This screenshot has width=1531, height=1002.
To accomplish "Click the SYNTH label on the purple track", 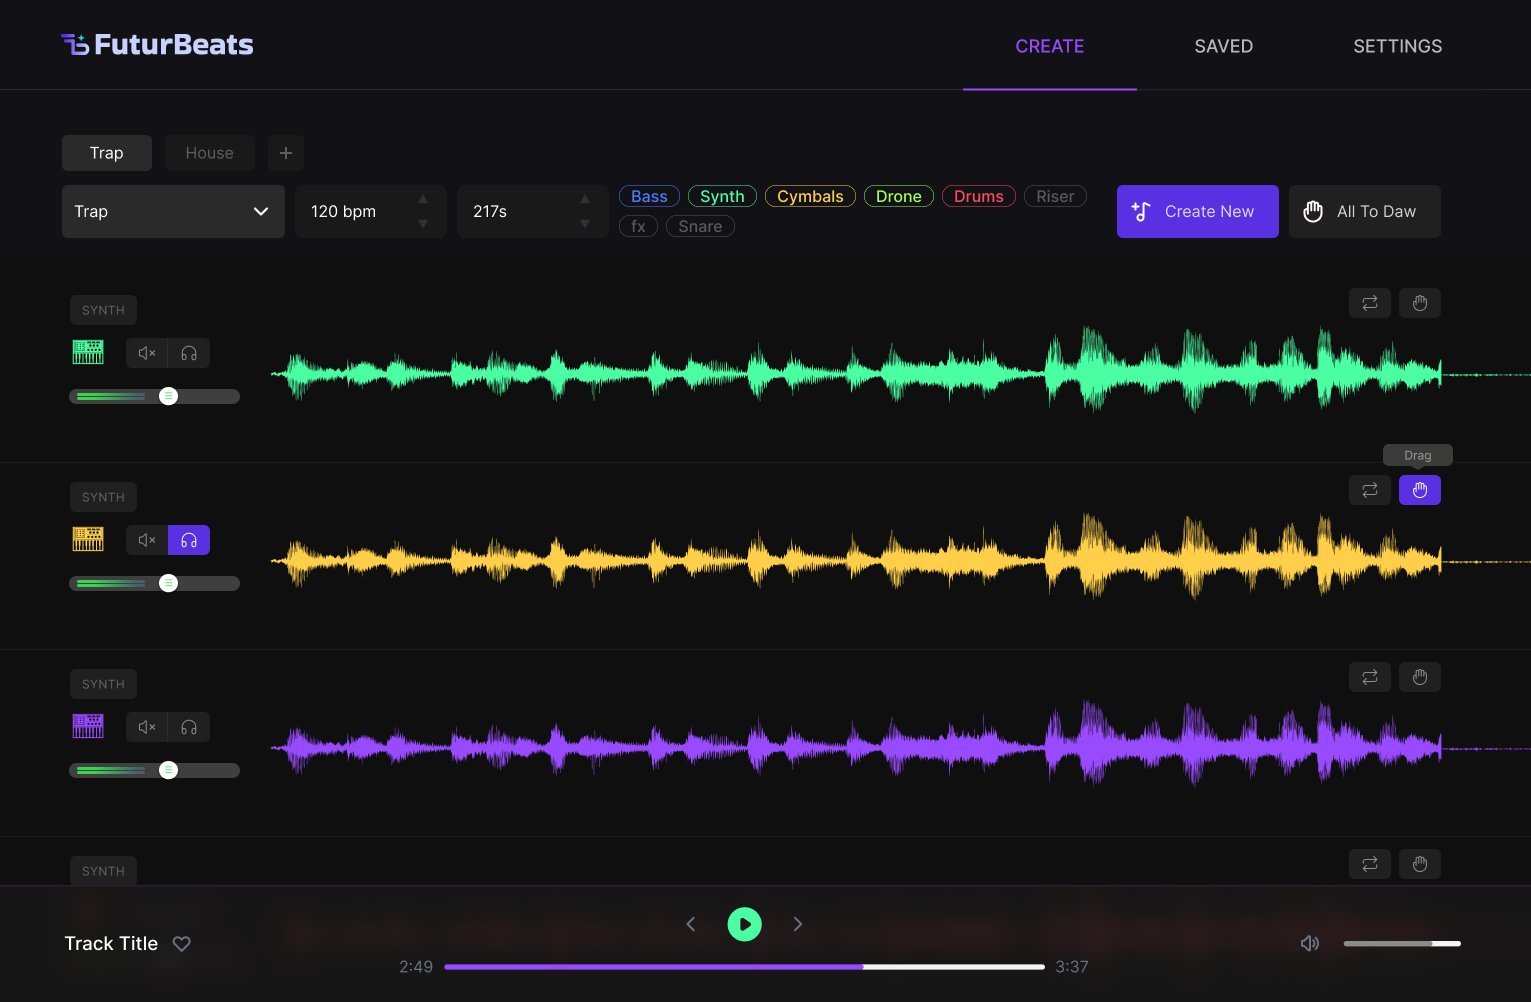I will point(103,684).
